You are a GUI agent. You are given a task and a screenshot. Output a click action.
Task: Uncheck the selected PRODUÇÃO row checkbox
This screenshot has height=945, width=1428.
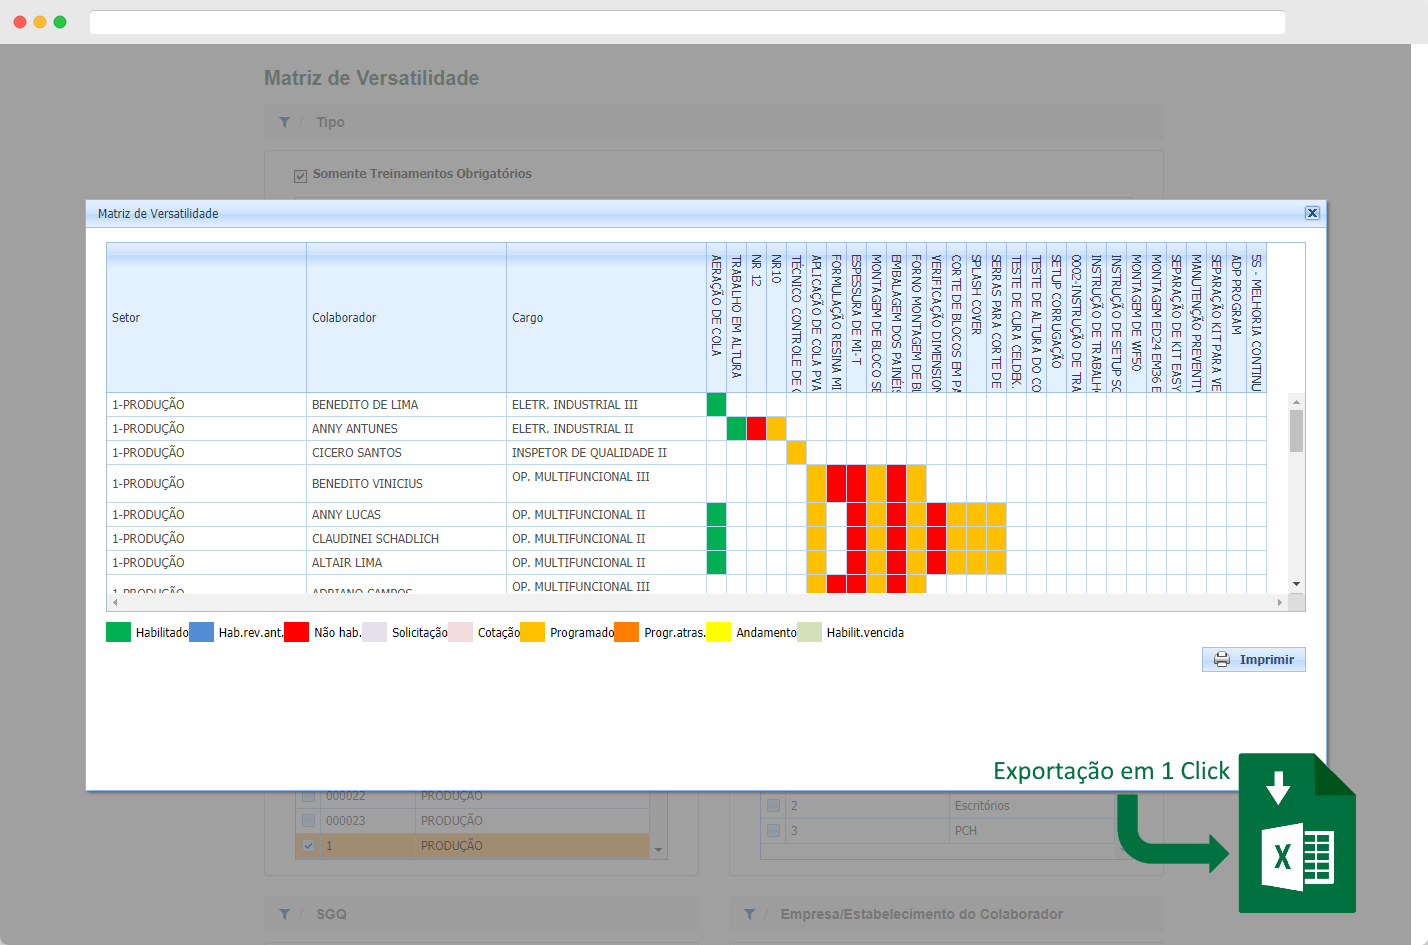coord(308,845)
